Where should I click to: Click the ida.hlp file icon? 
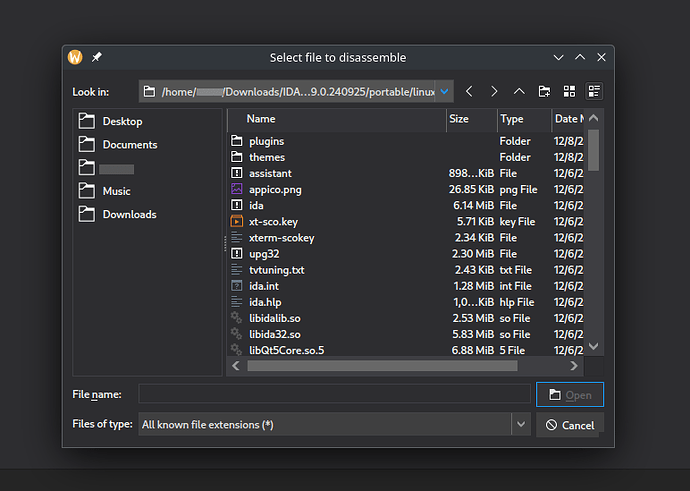pos(237,302)
